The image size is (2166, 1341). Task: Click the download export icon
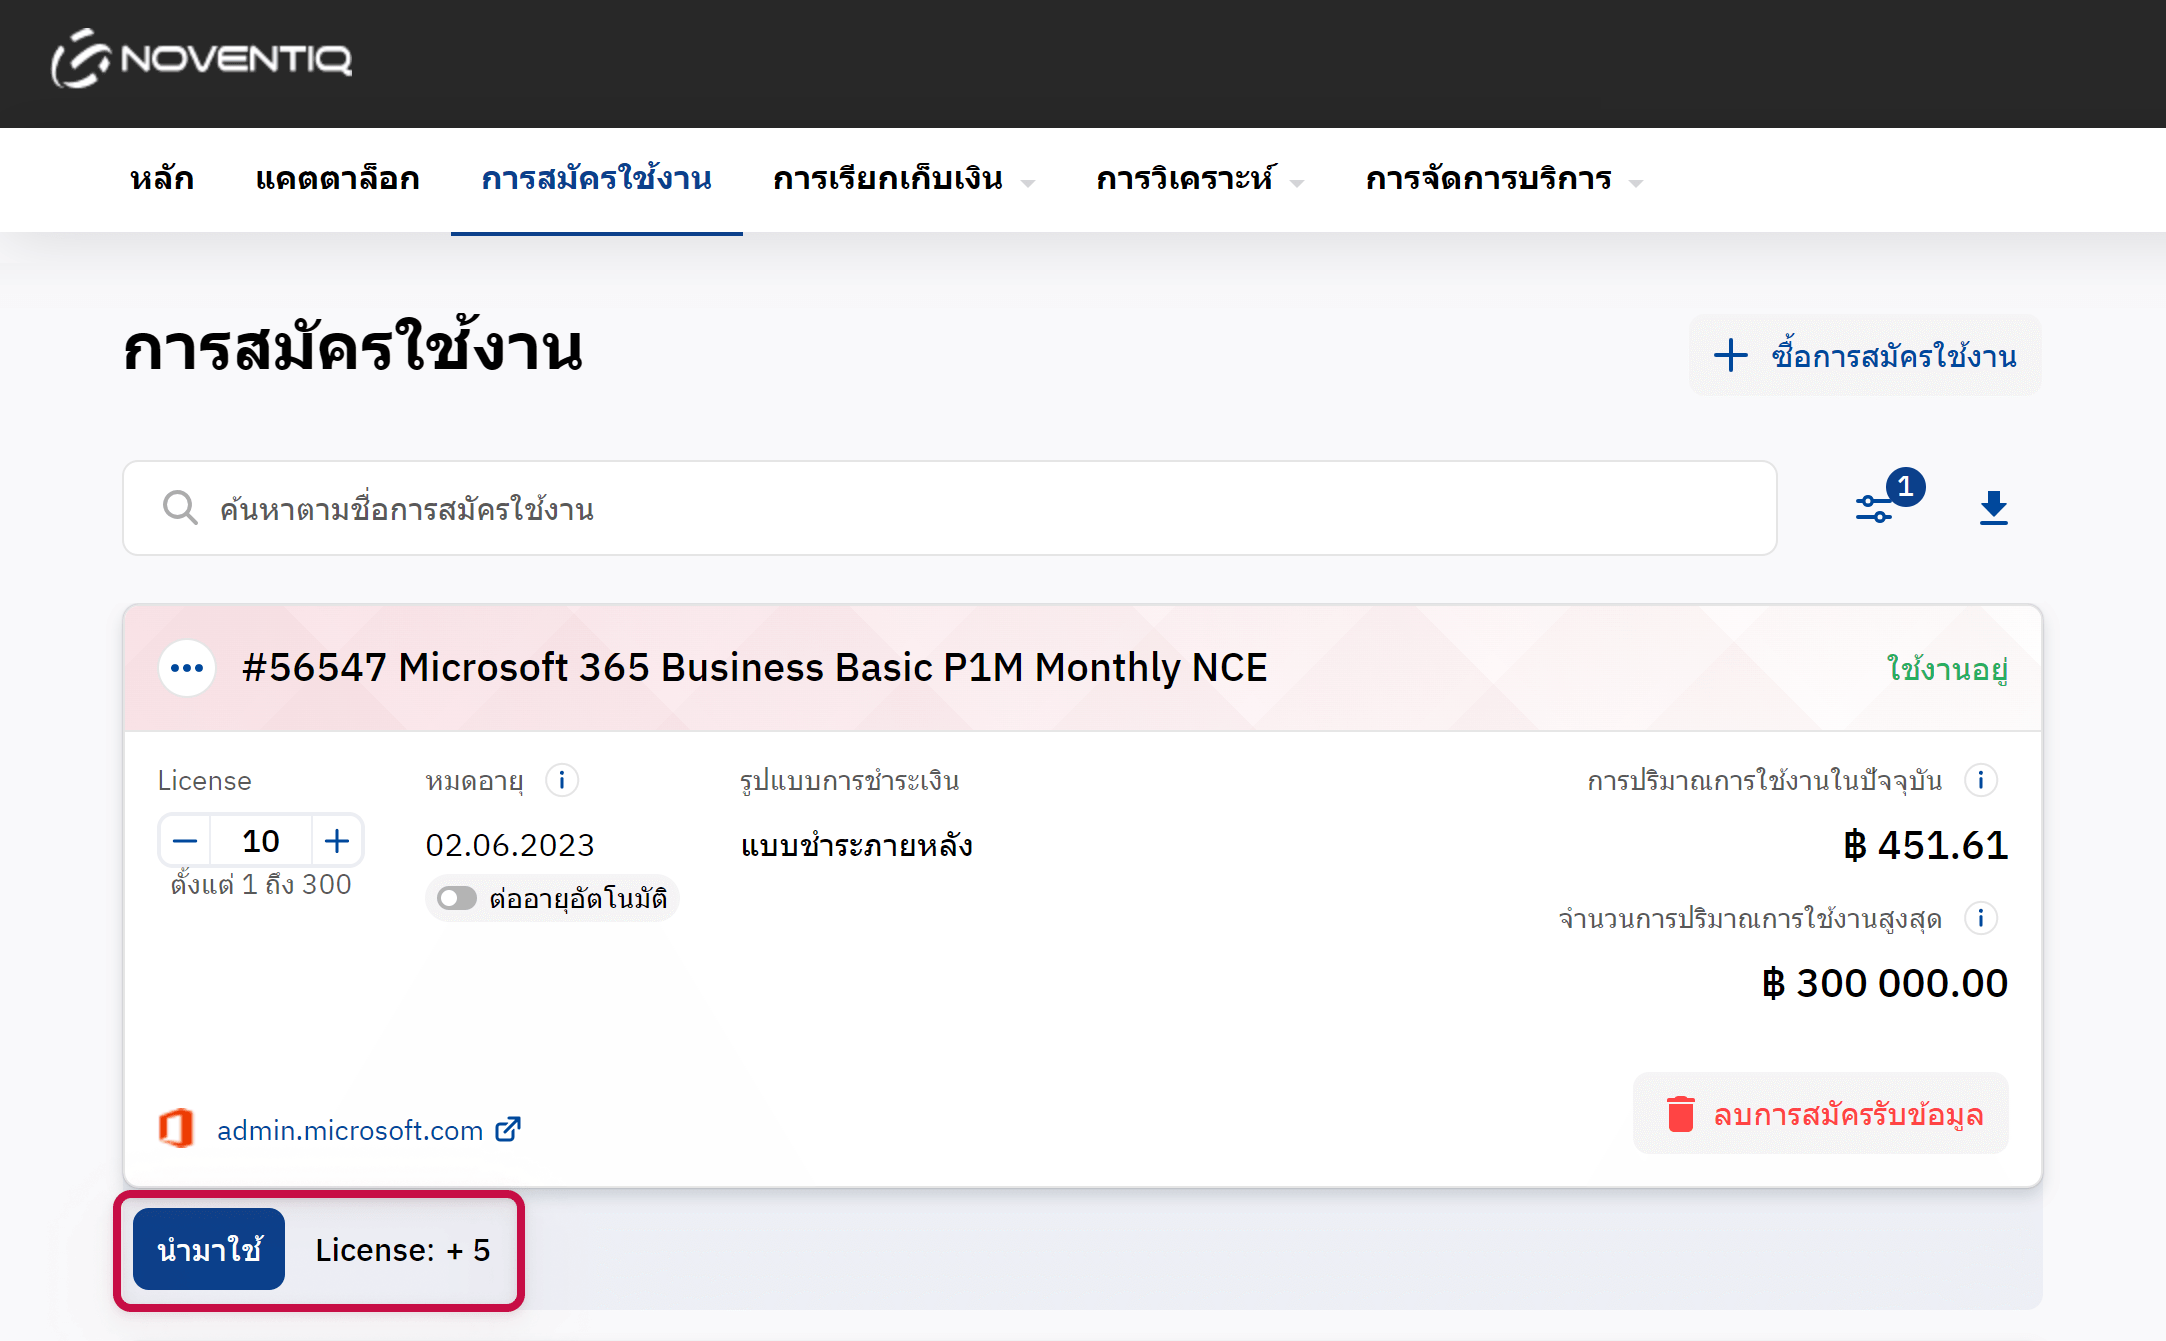click(1993, 508)
